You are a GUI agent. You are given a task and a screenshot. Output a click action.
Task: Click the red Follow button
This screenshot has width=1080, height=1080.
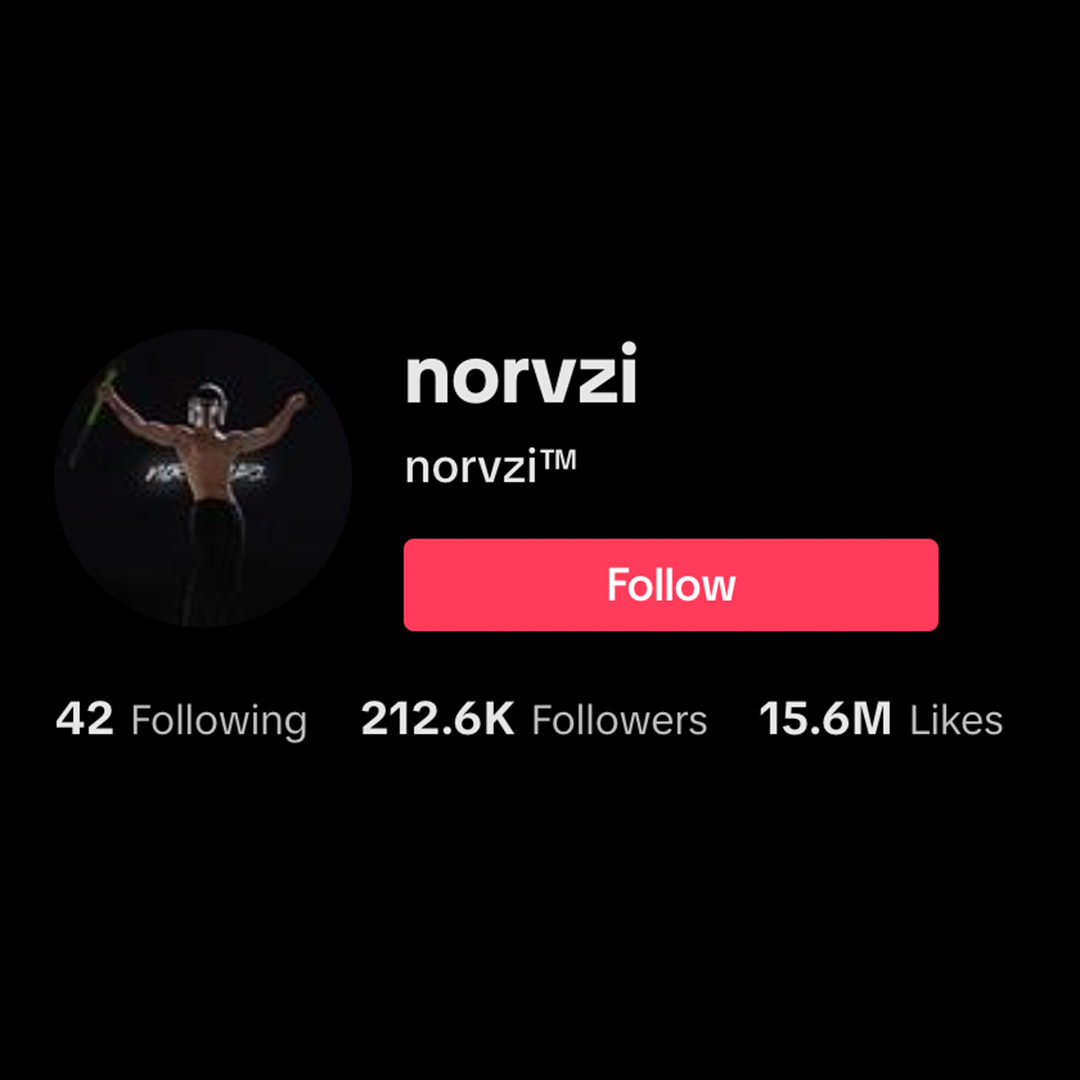point(671,585)
